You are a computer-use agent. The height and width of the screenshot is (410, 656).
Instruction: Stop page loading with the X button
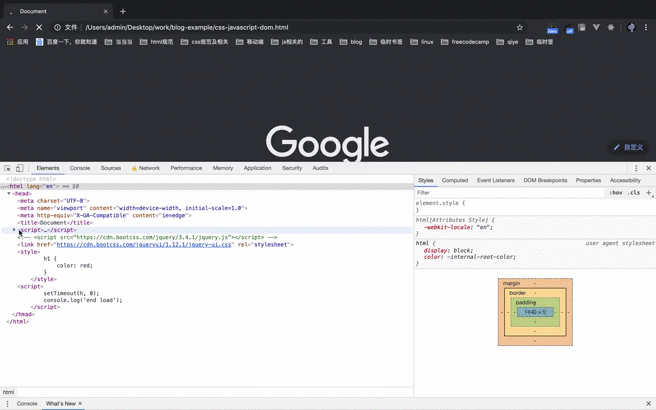pyautogui.click(x=39, y=27)
